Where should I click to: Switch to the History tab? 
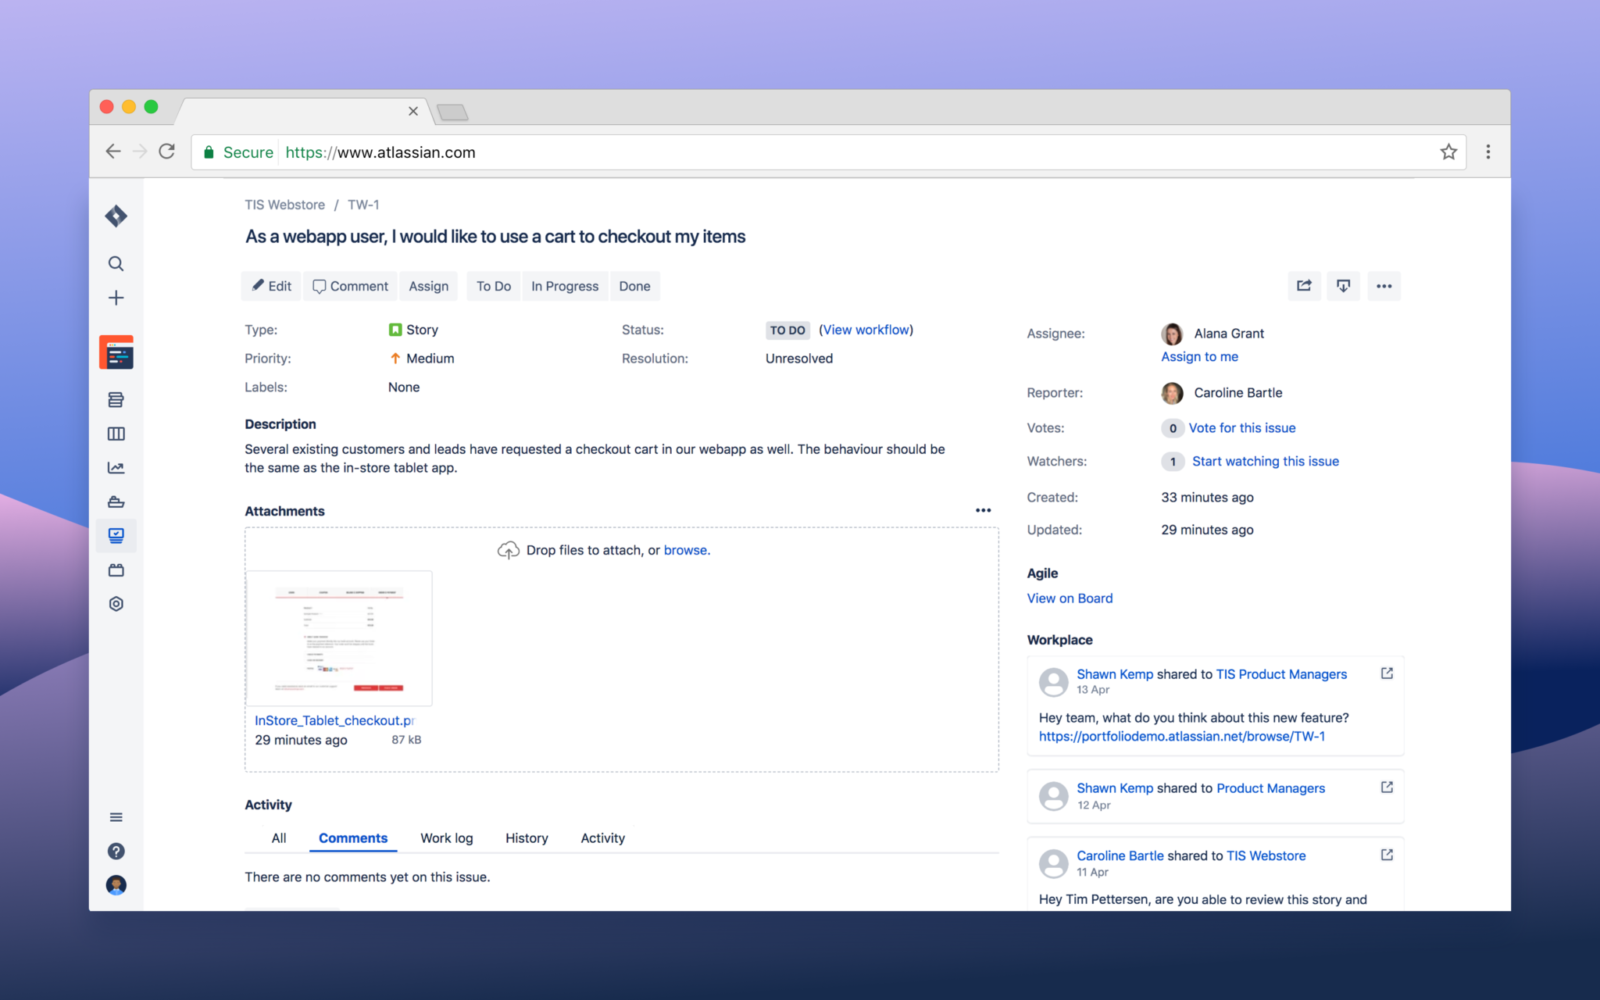point(527,838)
